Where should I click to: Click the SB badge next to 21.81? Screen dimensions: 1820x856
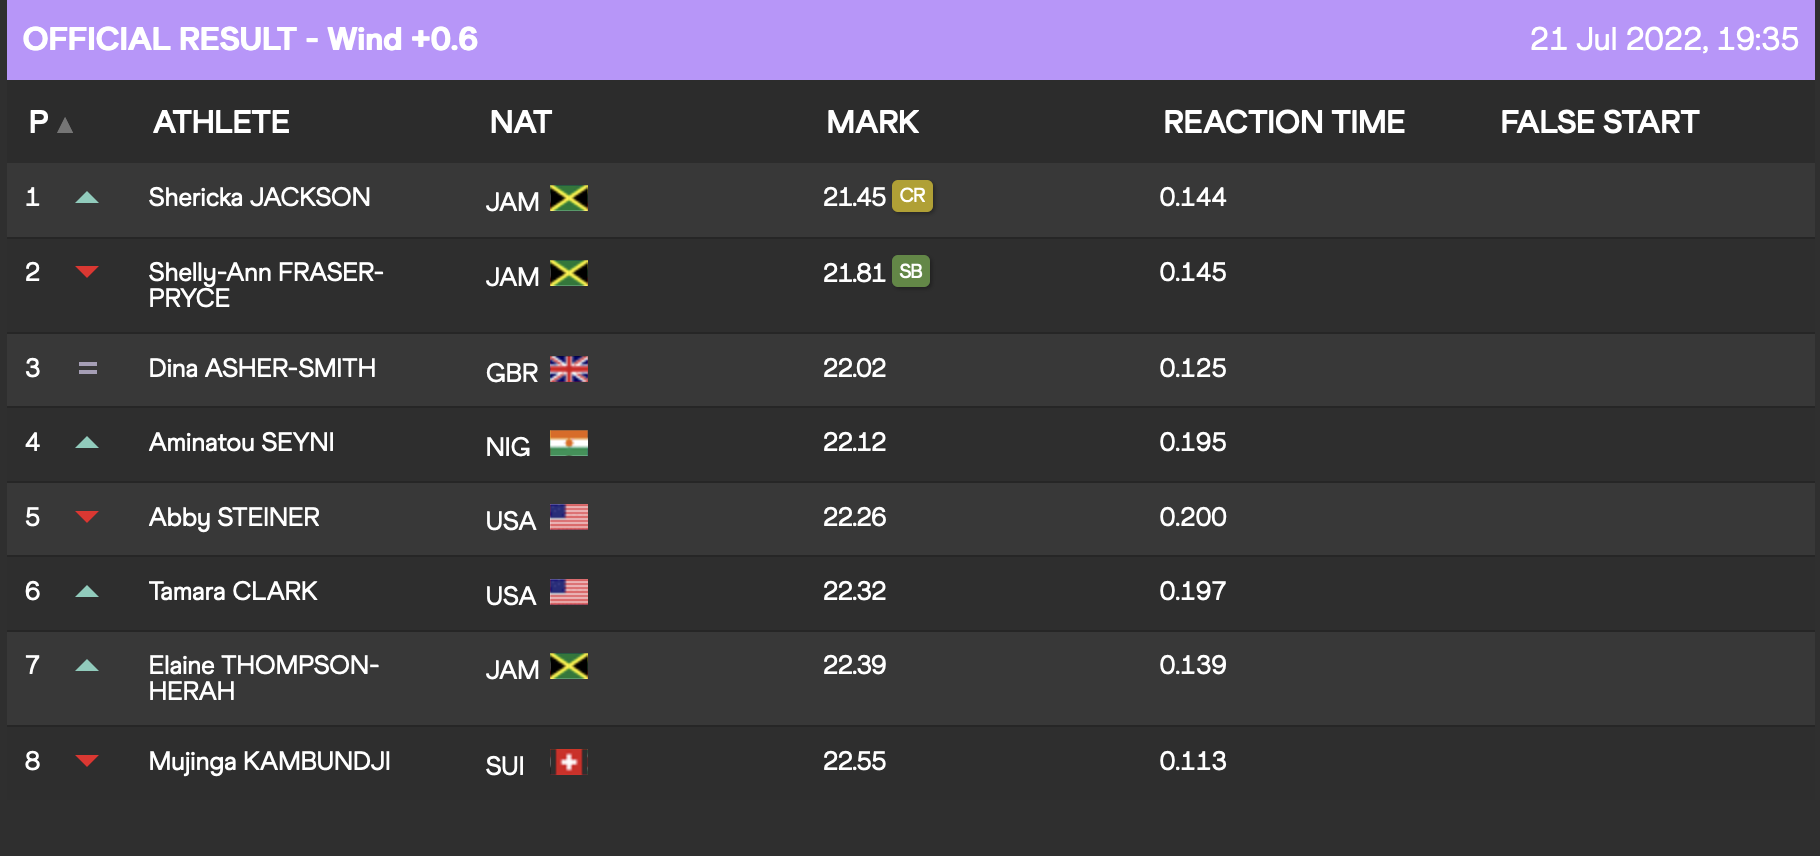click(910, 272)
